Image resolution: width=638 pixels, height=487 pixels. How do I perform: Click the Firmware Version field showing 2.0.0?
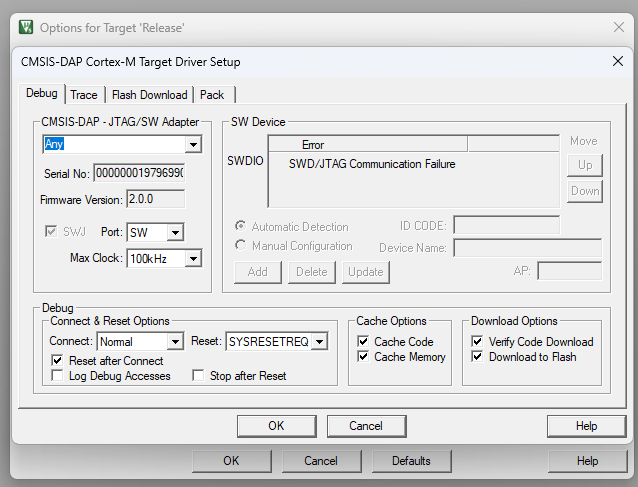[x=155, y=199]
